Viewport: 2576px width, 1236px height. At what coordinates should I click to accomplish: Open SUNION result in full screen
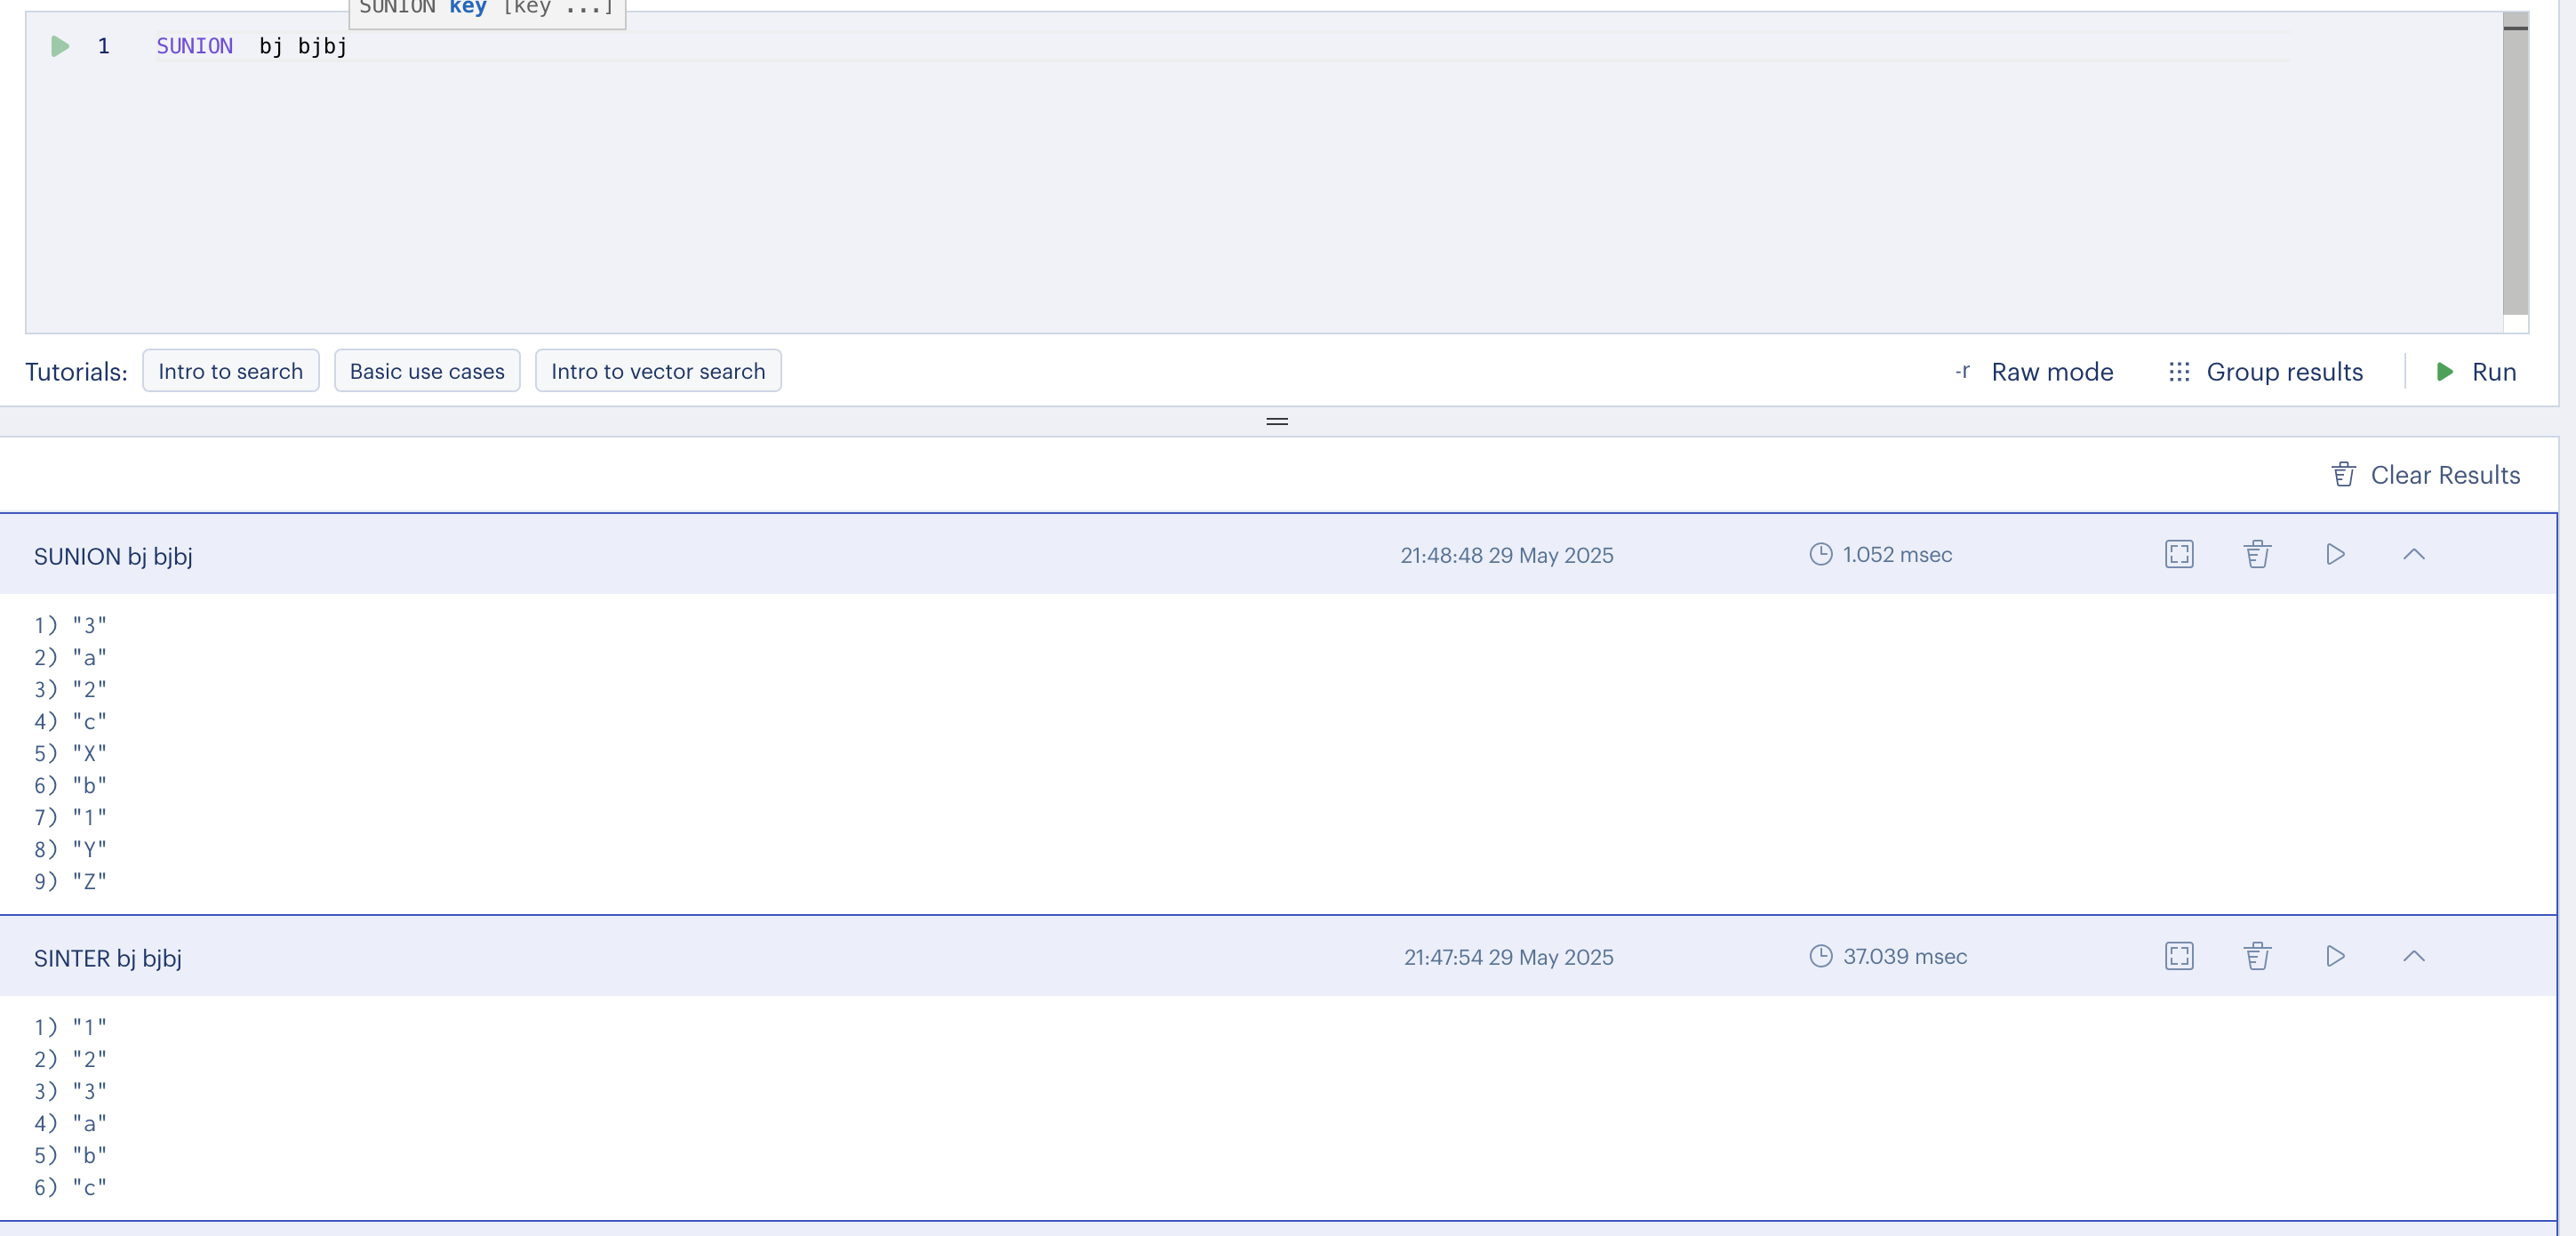click(x=2179, y=554)
